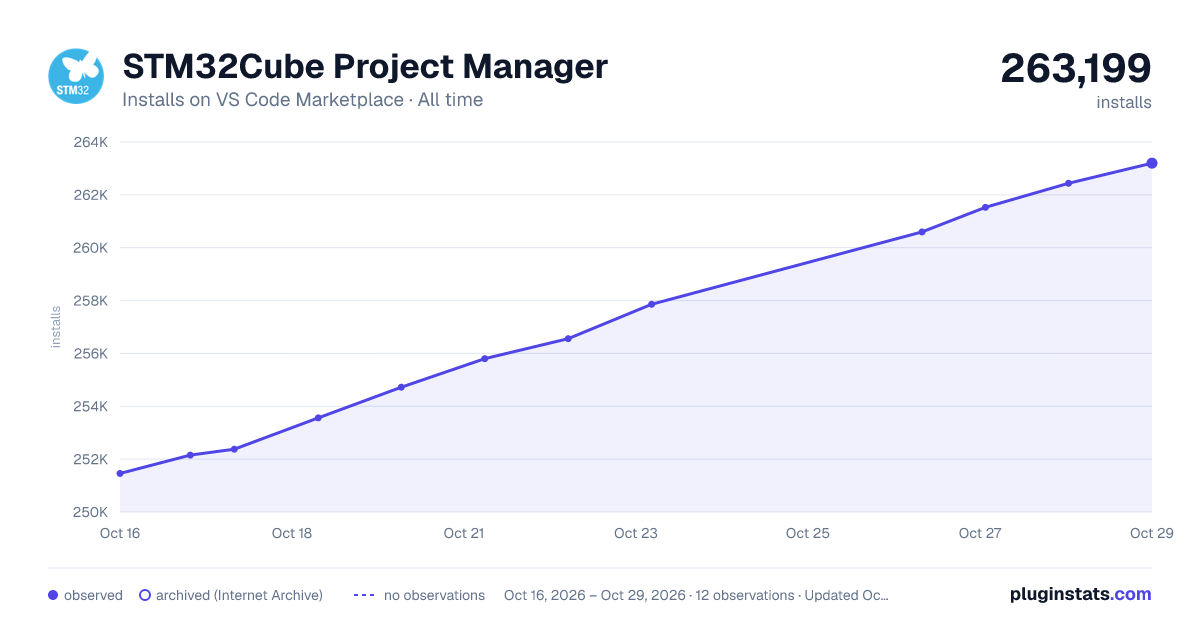Viewport: 1200px width, 630px height.
Task: Click the 'no observations' legend label
Action: (x=434, y=595)
